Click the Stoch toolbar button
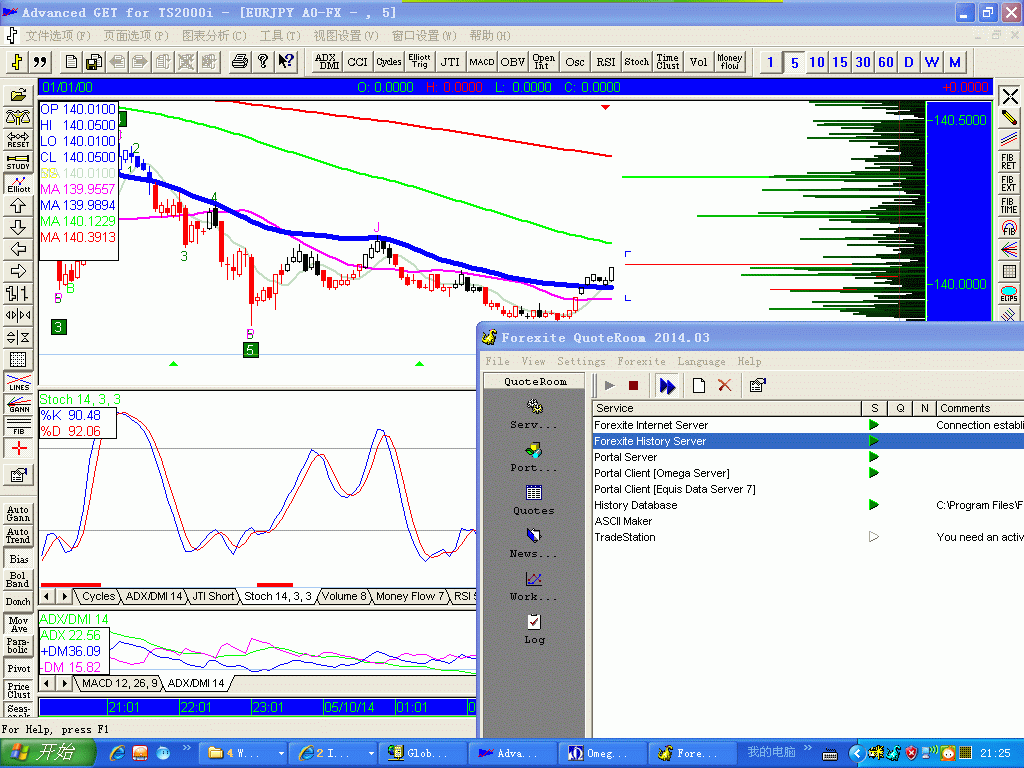 (636, 62)
